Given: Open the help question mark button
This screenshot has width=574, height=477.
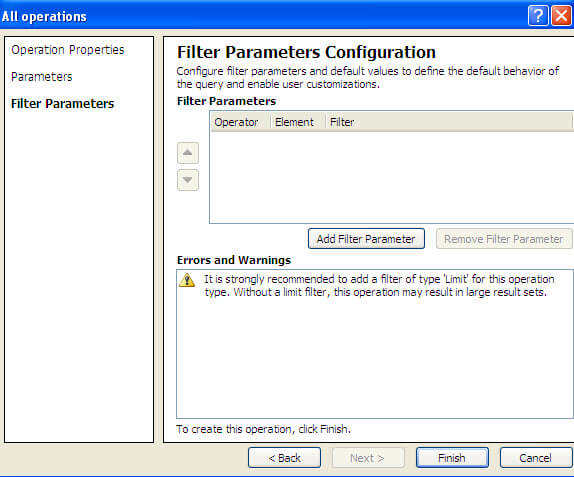Looking at the screenshot, I should [538, 16].
